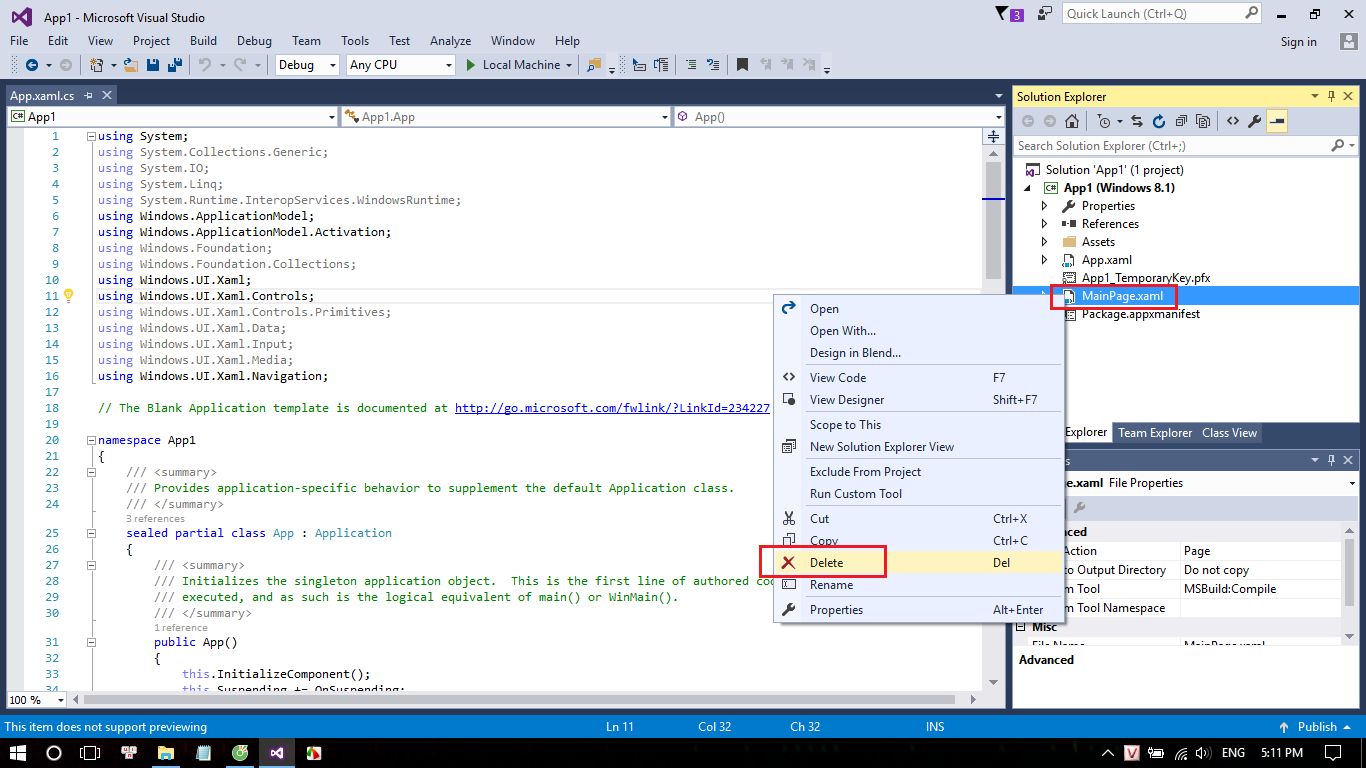Click the View Code brackets icon
The image size is (1366, 768).
pyautogui.click(x=1232, y=121)
